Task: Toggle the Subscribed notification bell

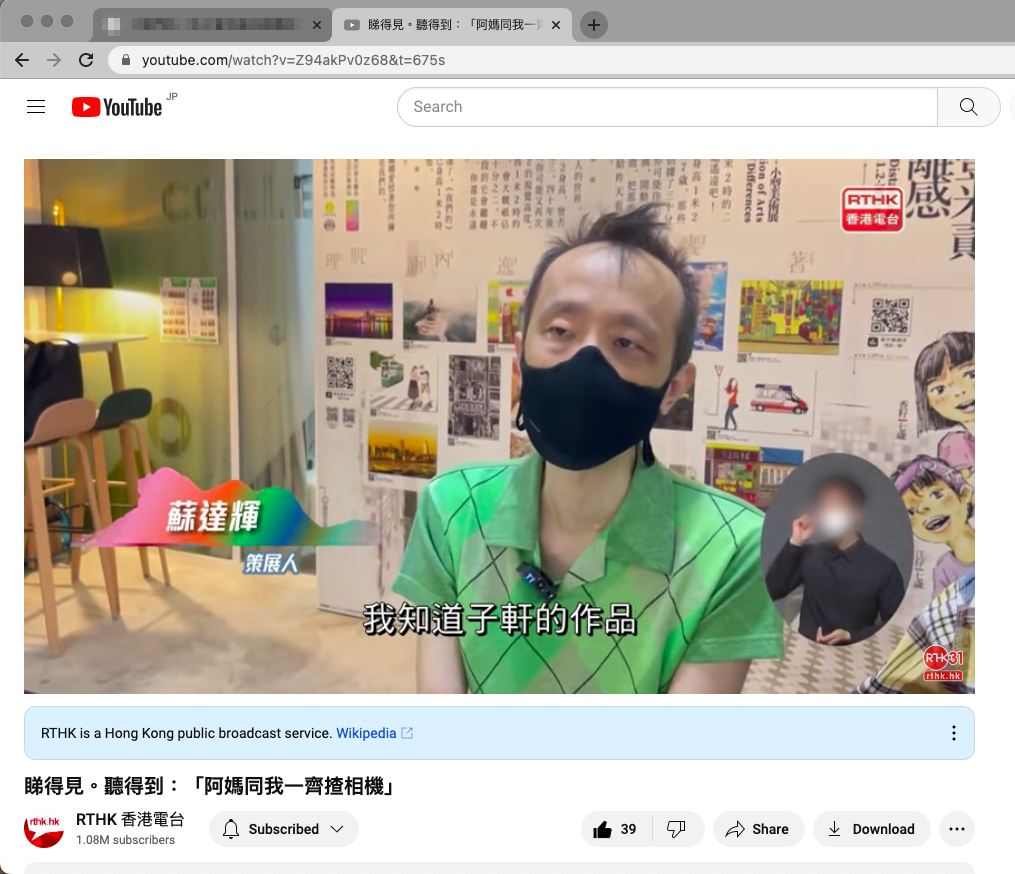Action: [231, 829]
